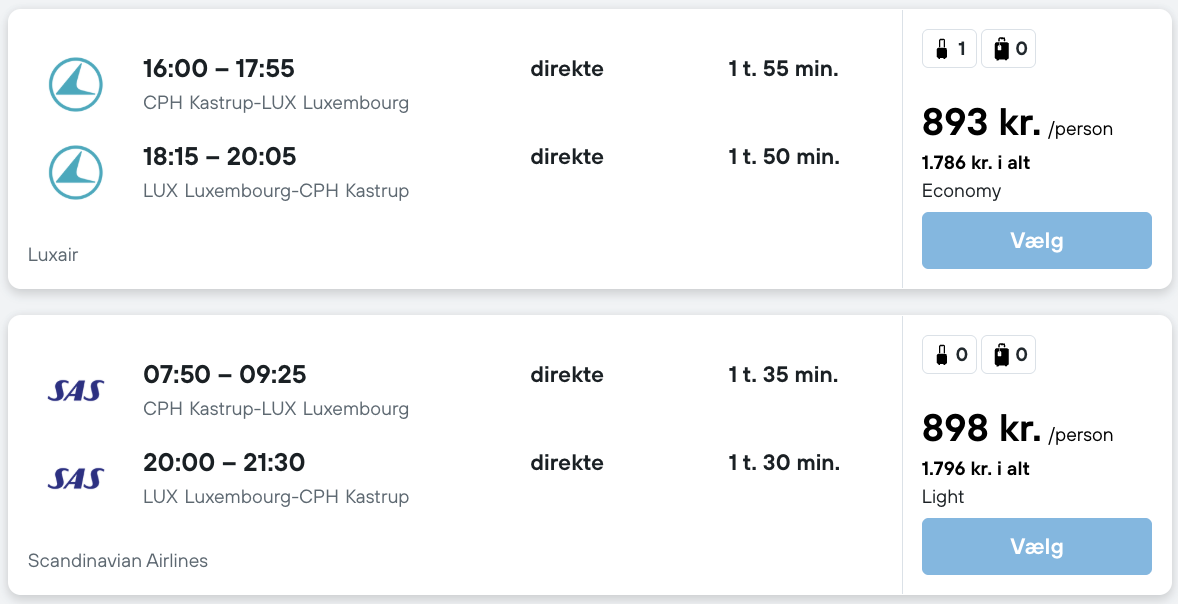Select the 16:00 – 17:55 outbound flight time
The height and width of the screenshot is (604, 1178).
pos(219,69)
